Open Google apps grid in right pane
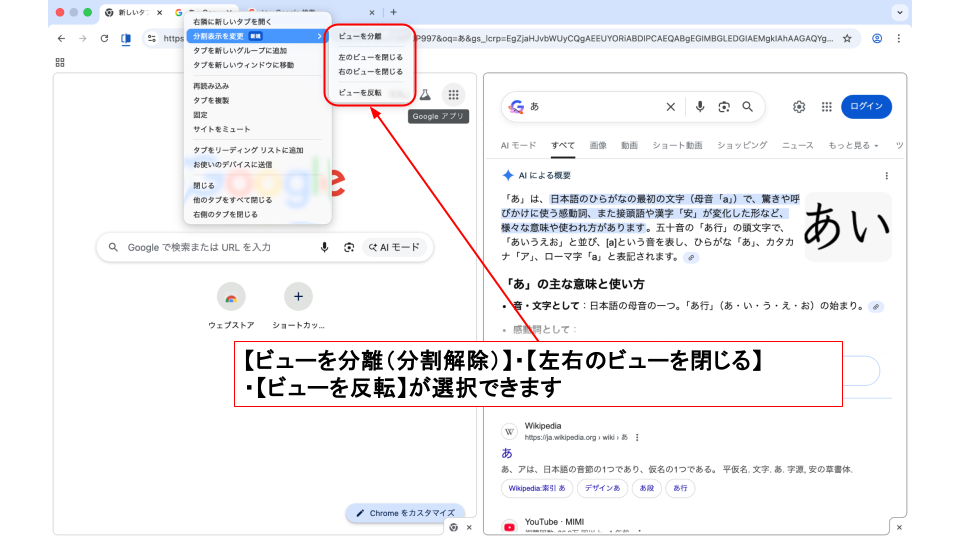This screenshot has height=540, width=960. pyautogui.click(x=826, y=107)
